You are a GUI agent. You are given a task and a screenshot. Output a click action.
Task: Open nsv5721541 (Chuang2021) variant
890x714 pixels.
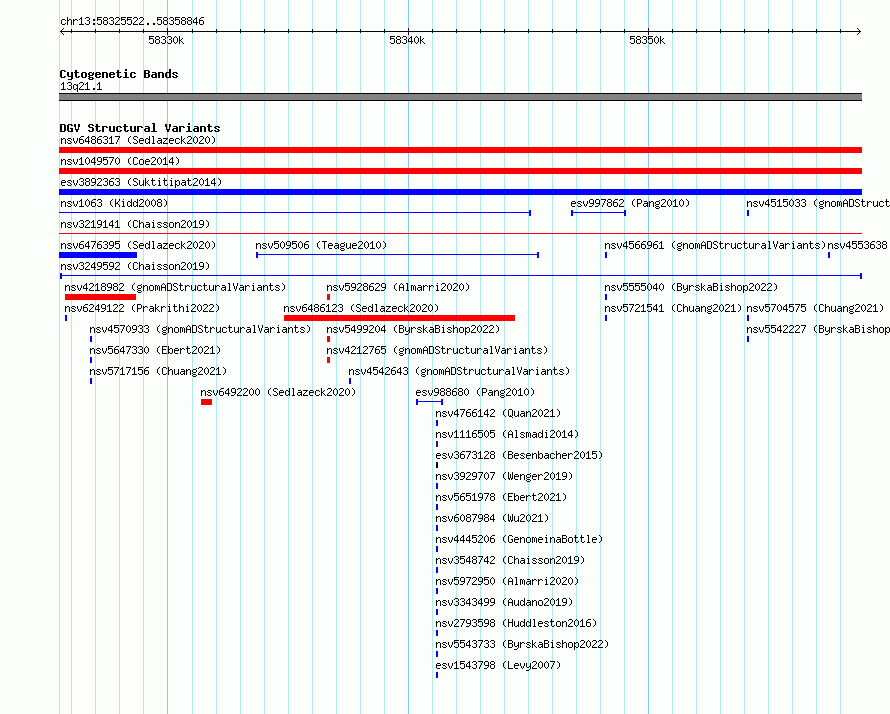673,308
